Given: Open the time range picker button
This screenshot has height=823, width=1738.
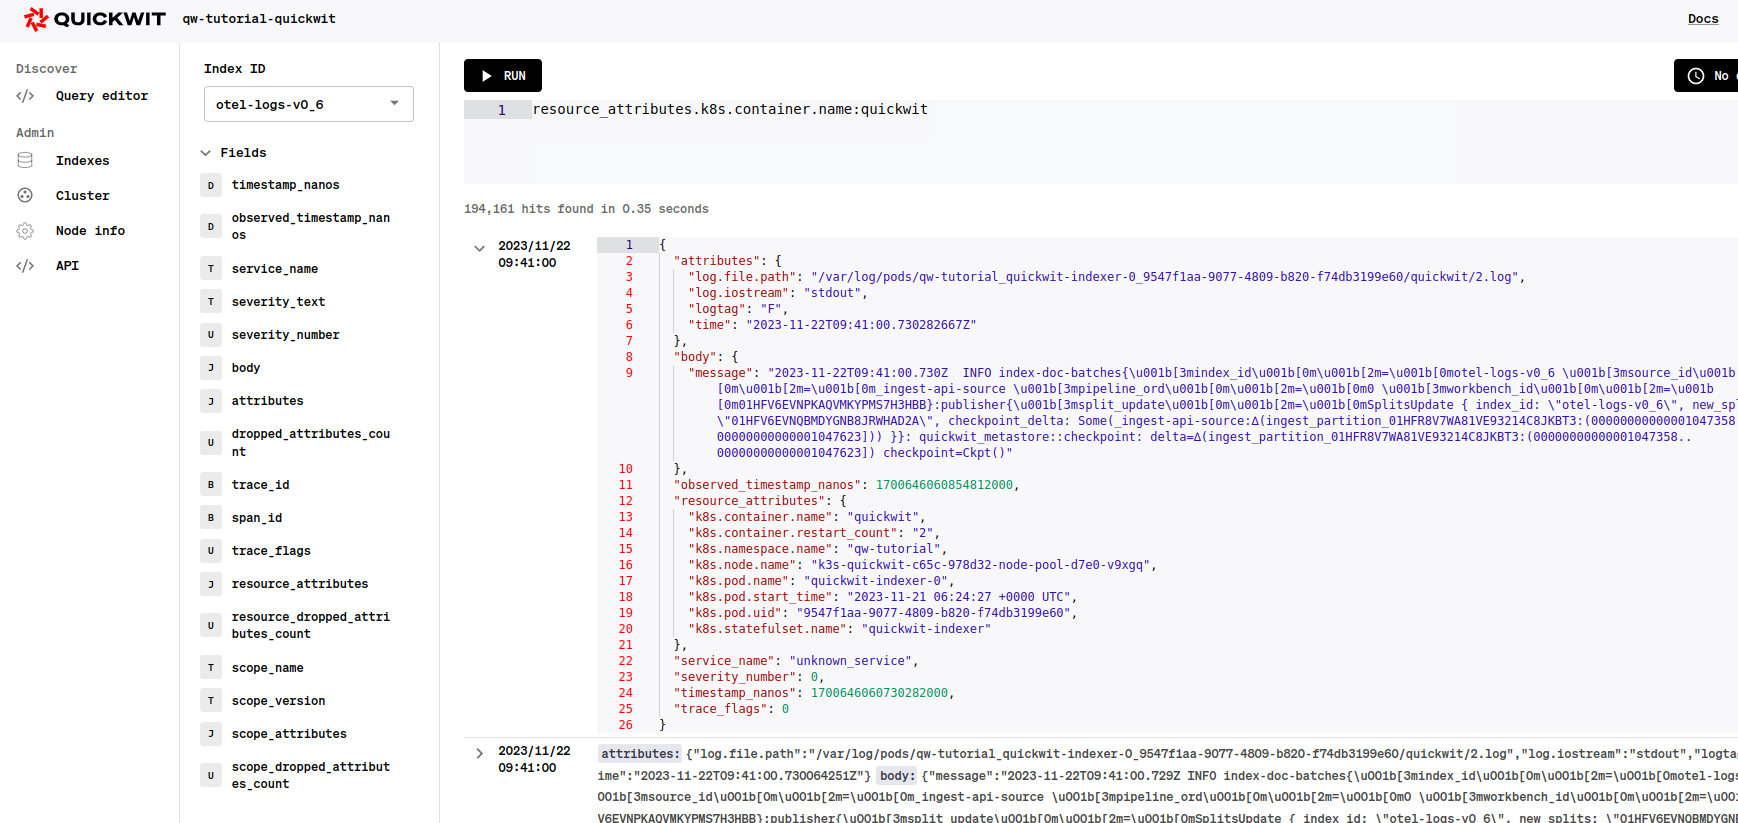Looking at the screenshot, I should coord(1707,76).
